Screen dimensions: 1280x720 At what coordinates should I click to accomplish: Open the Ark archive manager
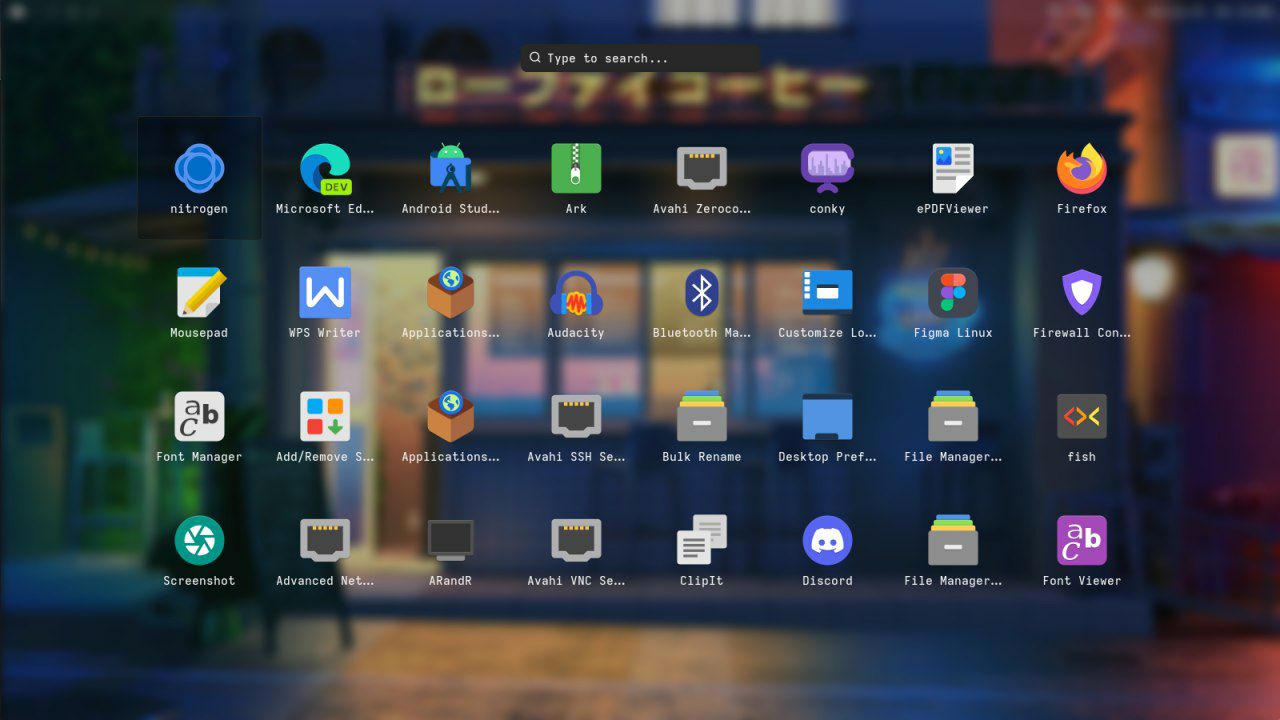[576, 178]
